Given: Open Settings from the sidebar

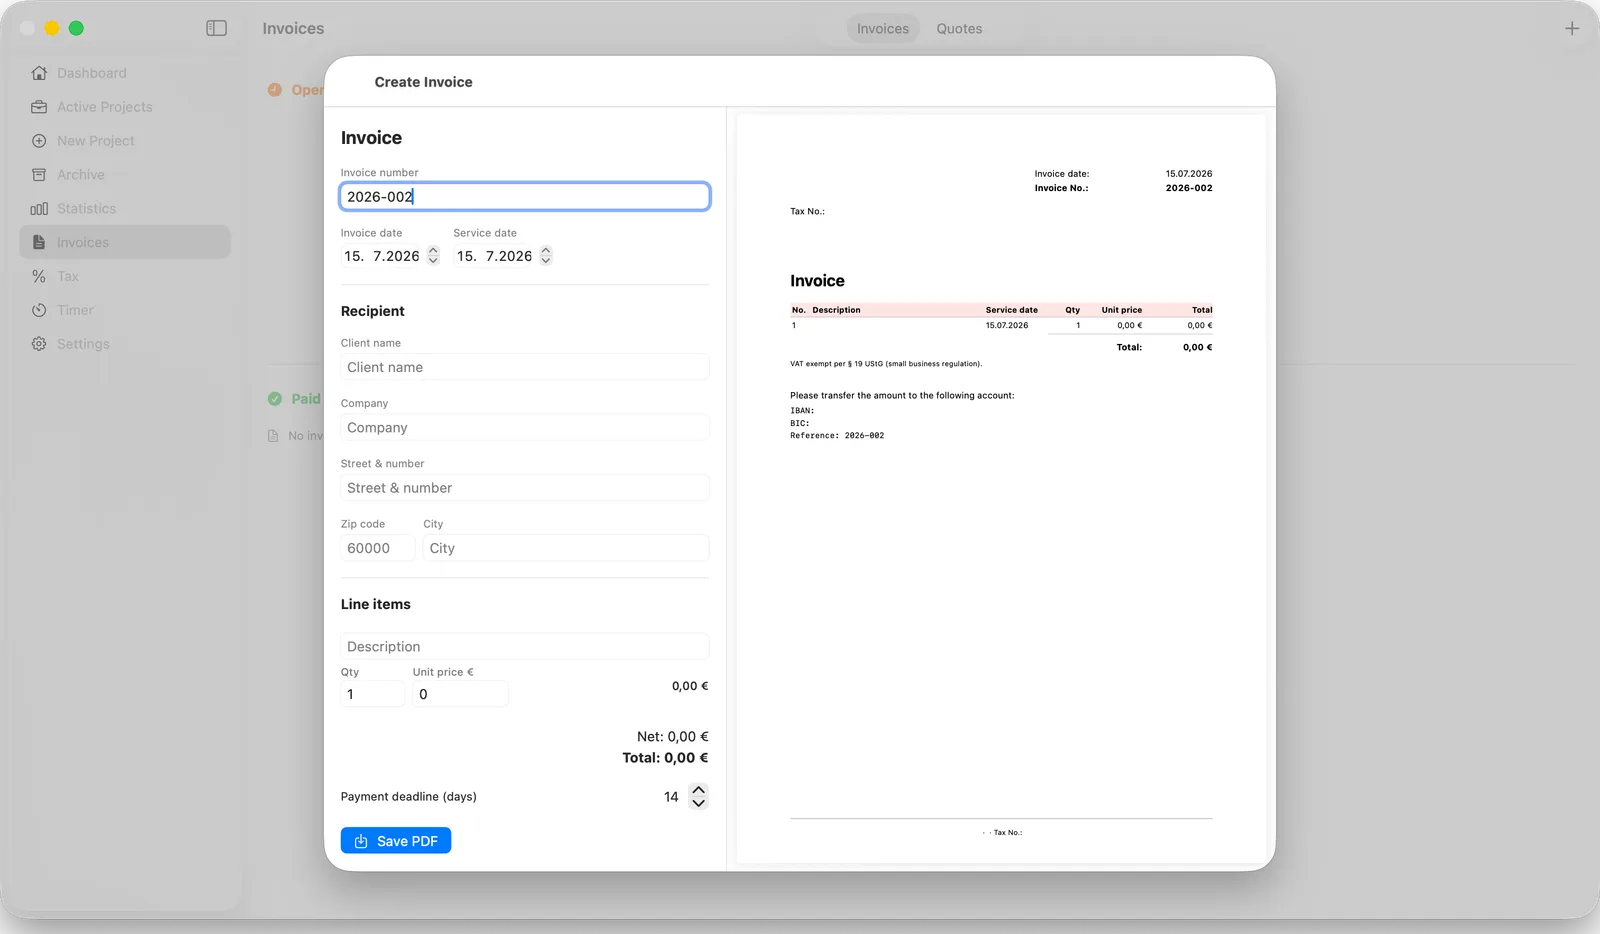Looking at the screenshot, I should tap(125, 344).
